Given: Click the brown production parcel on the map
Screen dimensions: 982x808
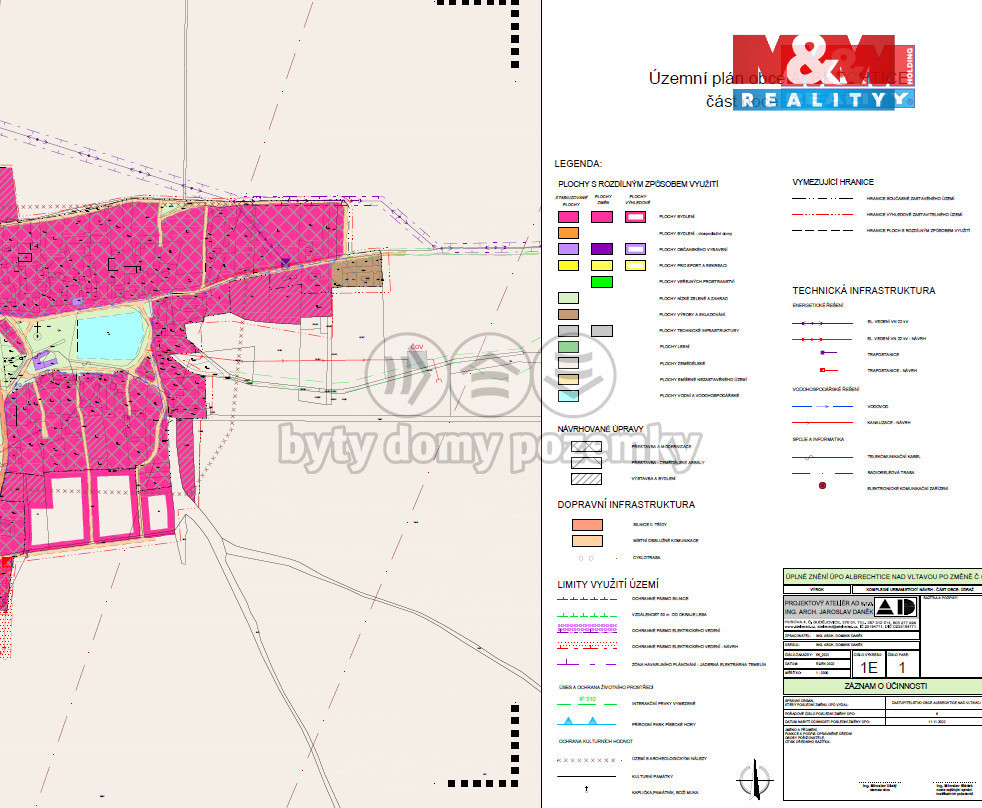Looking at the screenshot, I should tap(358, 271).
